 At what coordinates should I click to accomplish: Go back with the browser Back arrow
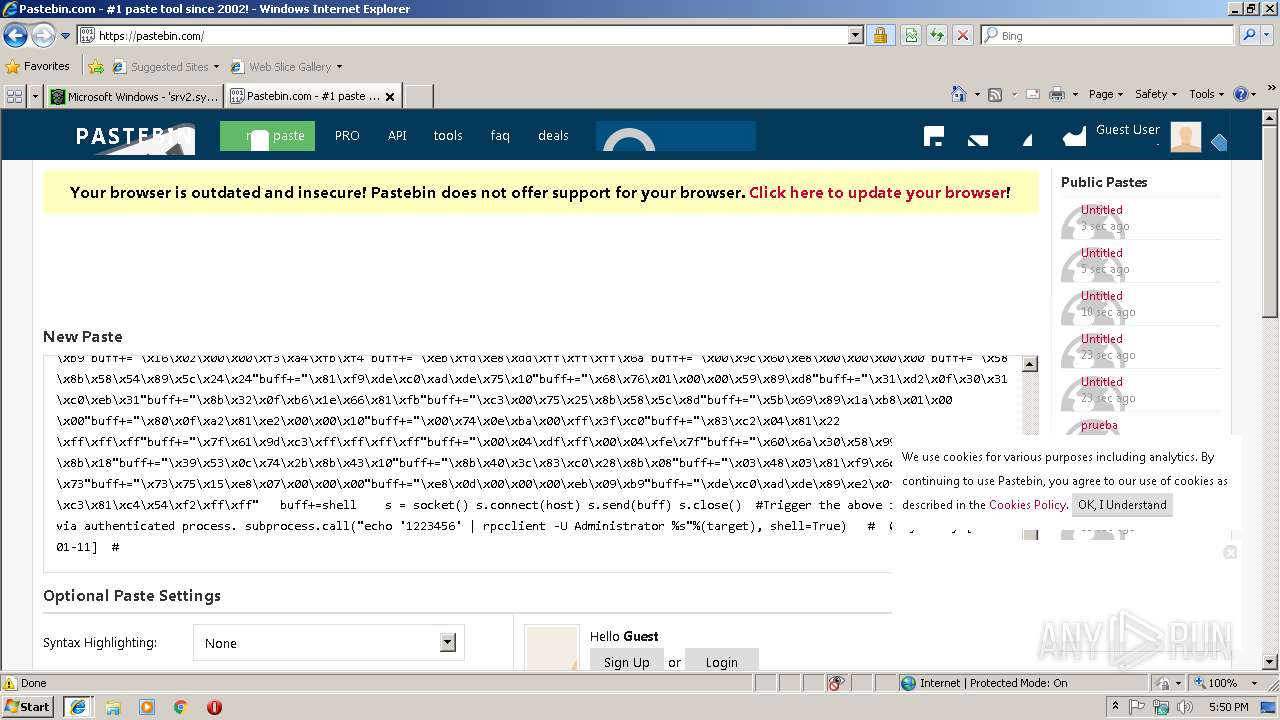(x=15, y=36)
